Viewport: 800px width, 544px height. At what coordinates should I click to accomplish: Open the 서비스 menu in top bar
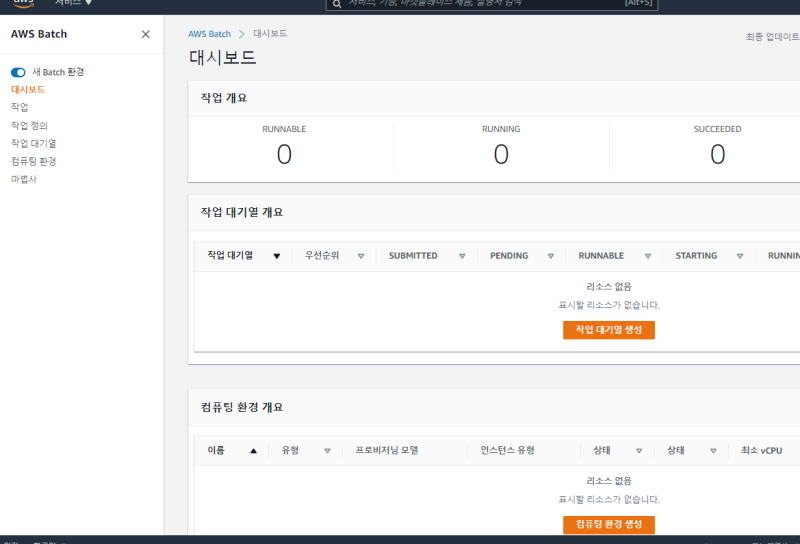[73, 3]
